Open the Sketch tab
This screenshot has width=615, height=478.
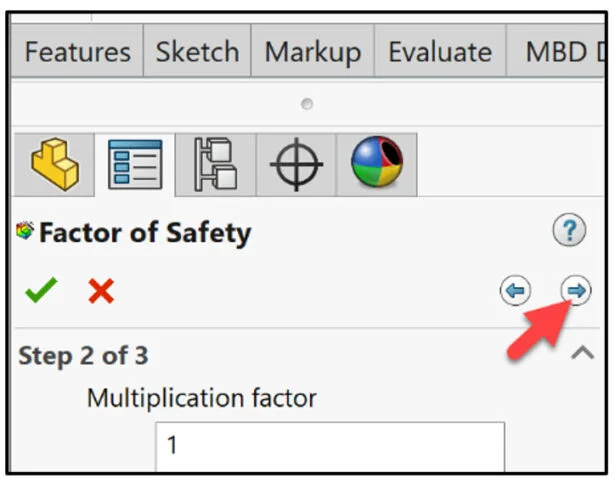pos(197,52)
